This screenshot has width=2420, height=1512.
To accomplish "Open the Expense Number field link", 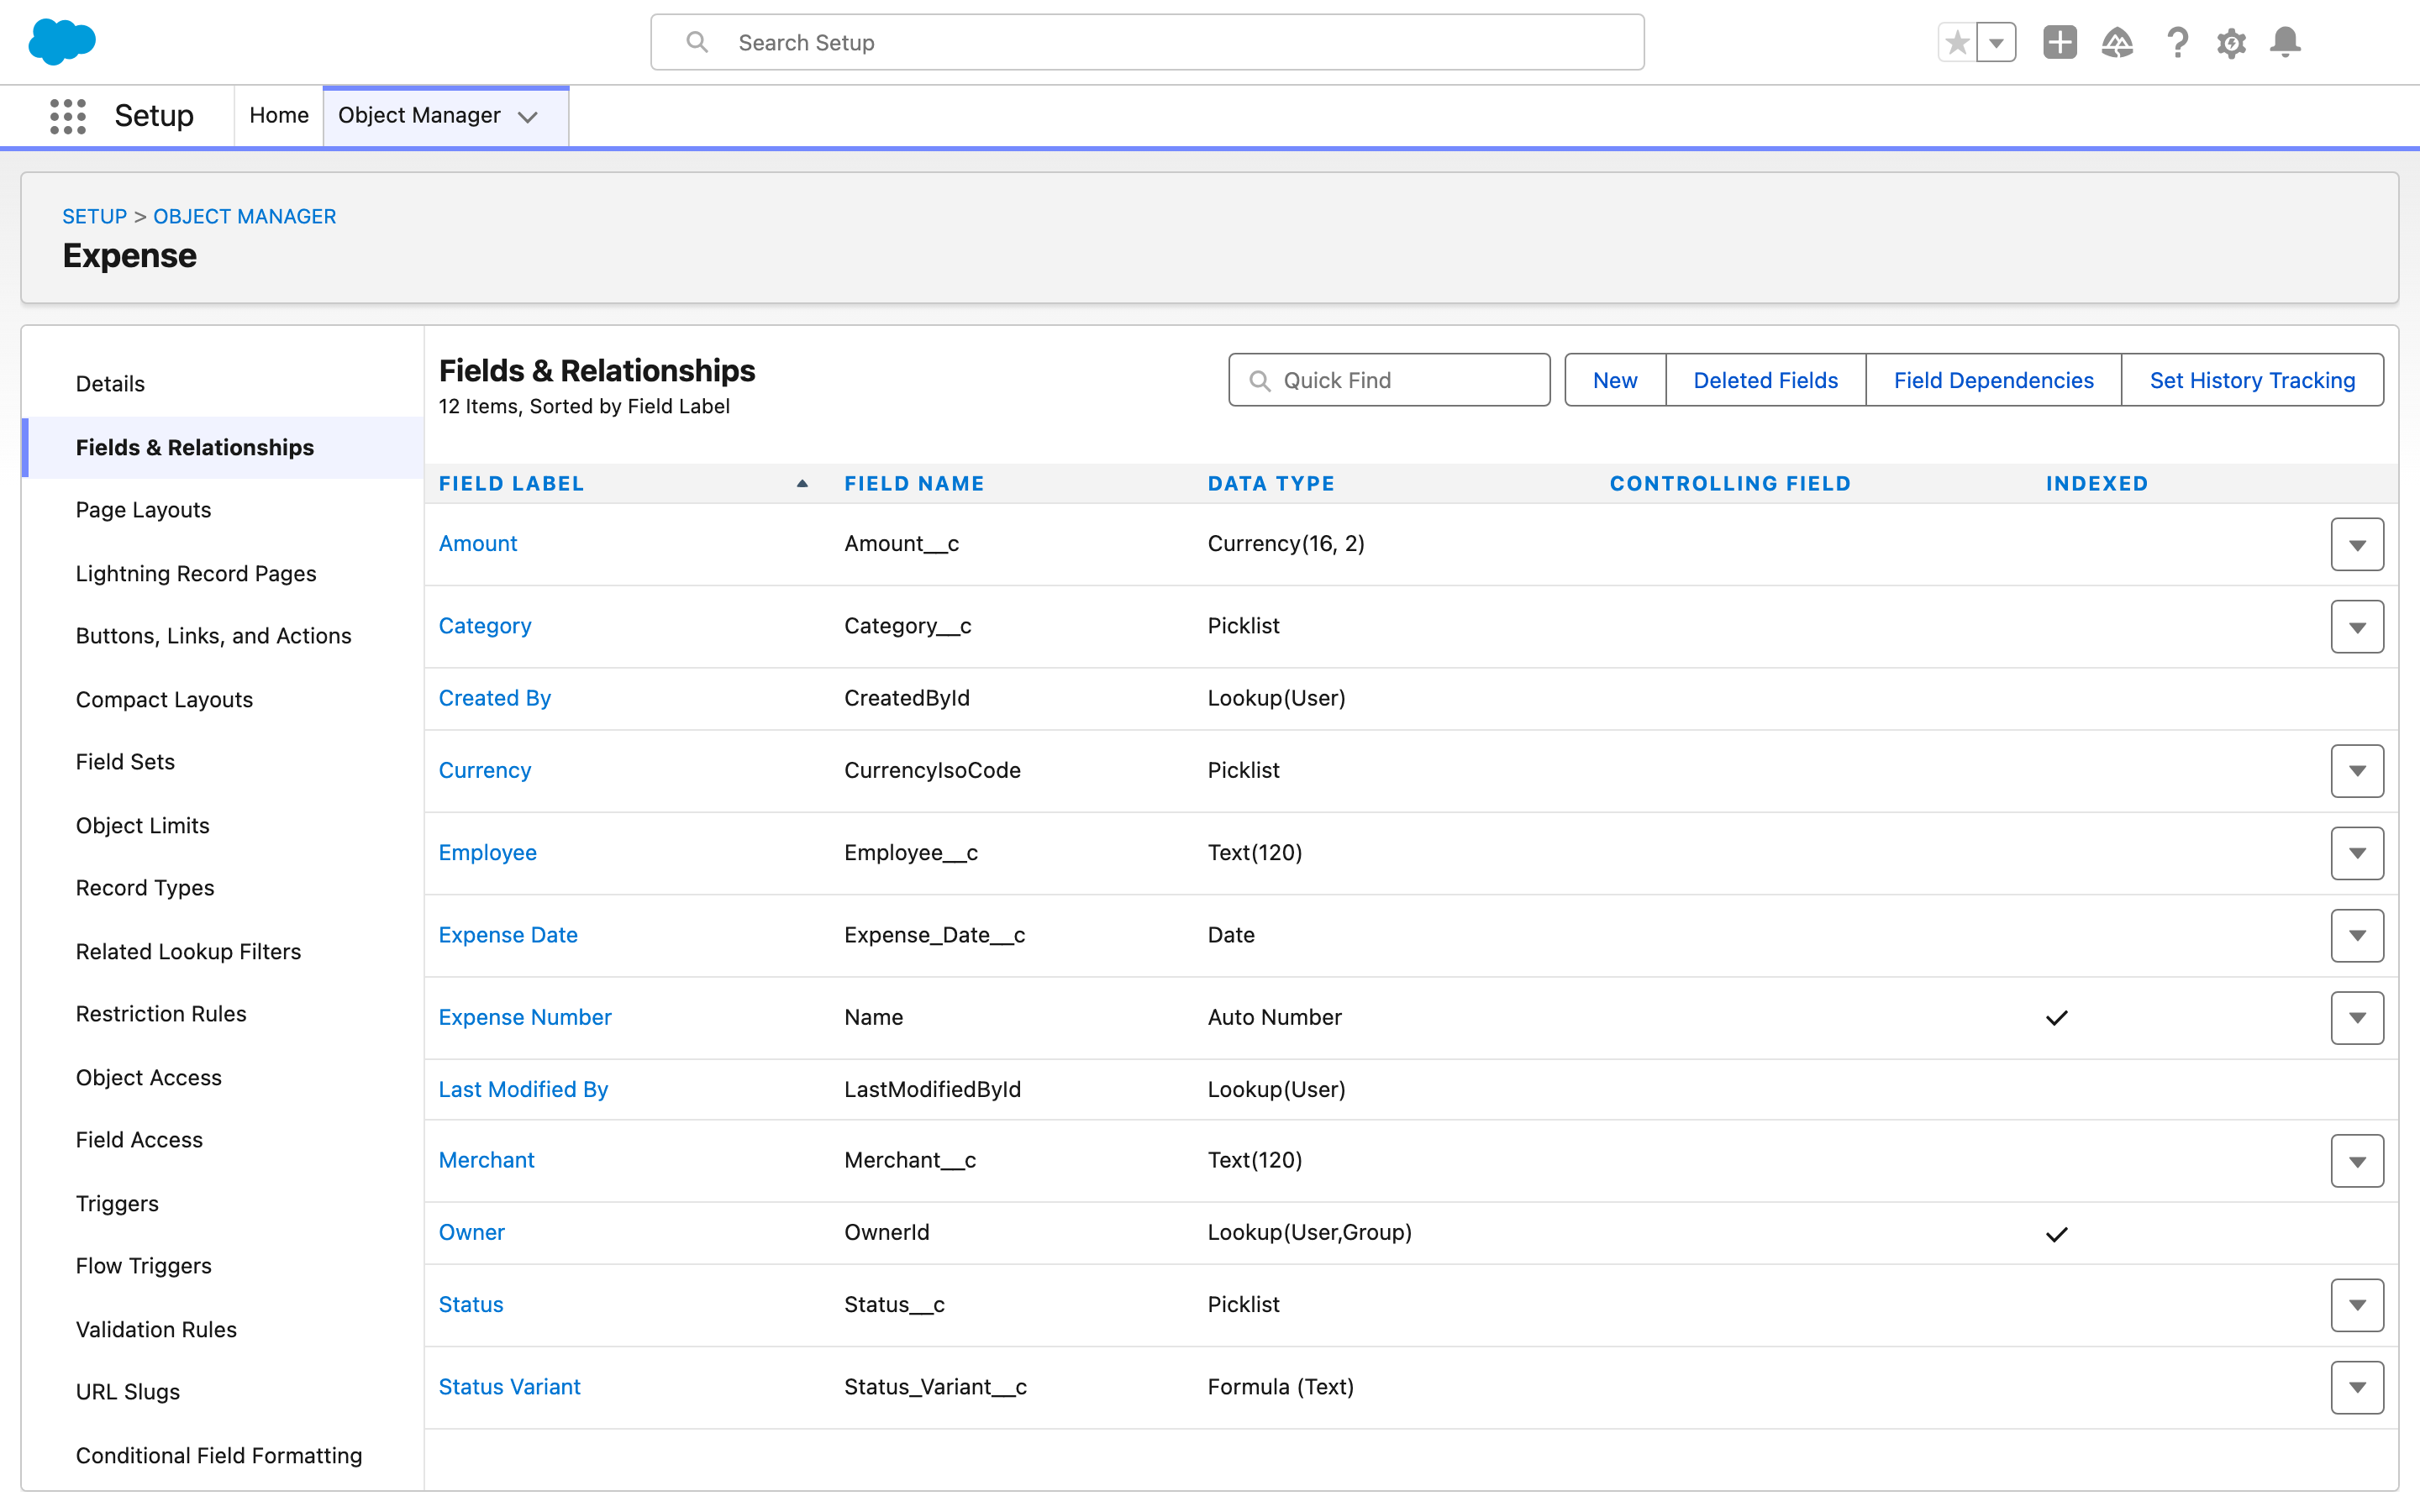I will [x=524, y=1017].
